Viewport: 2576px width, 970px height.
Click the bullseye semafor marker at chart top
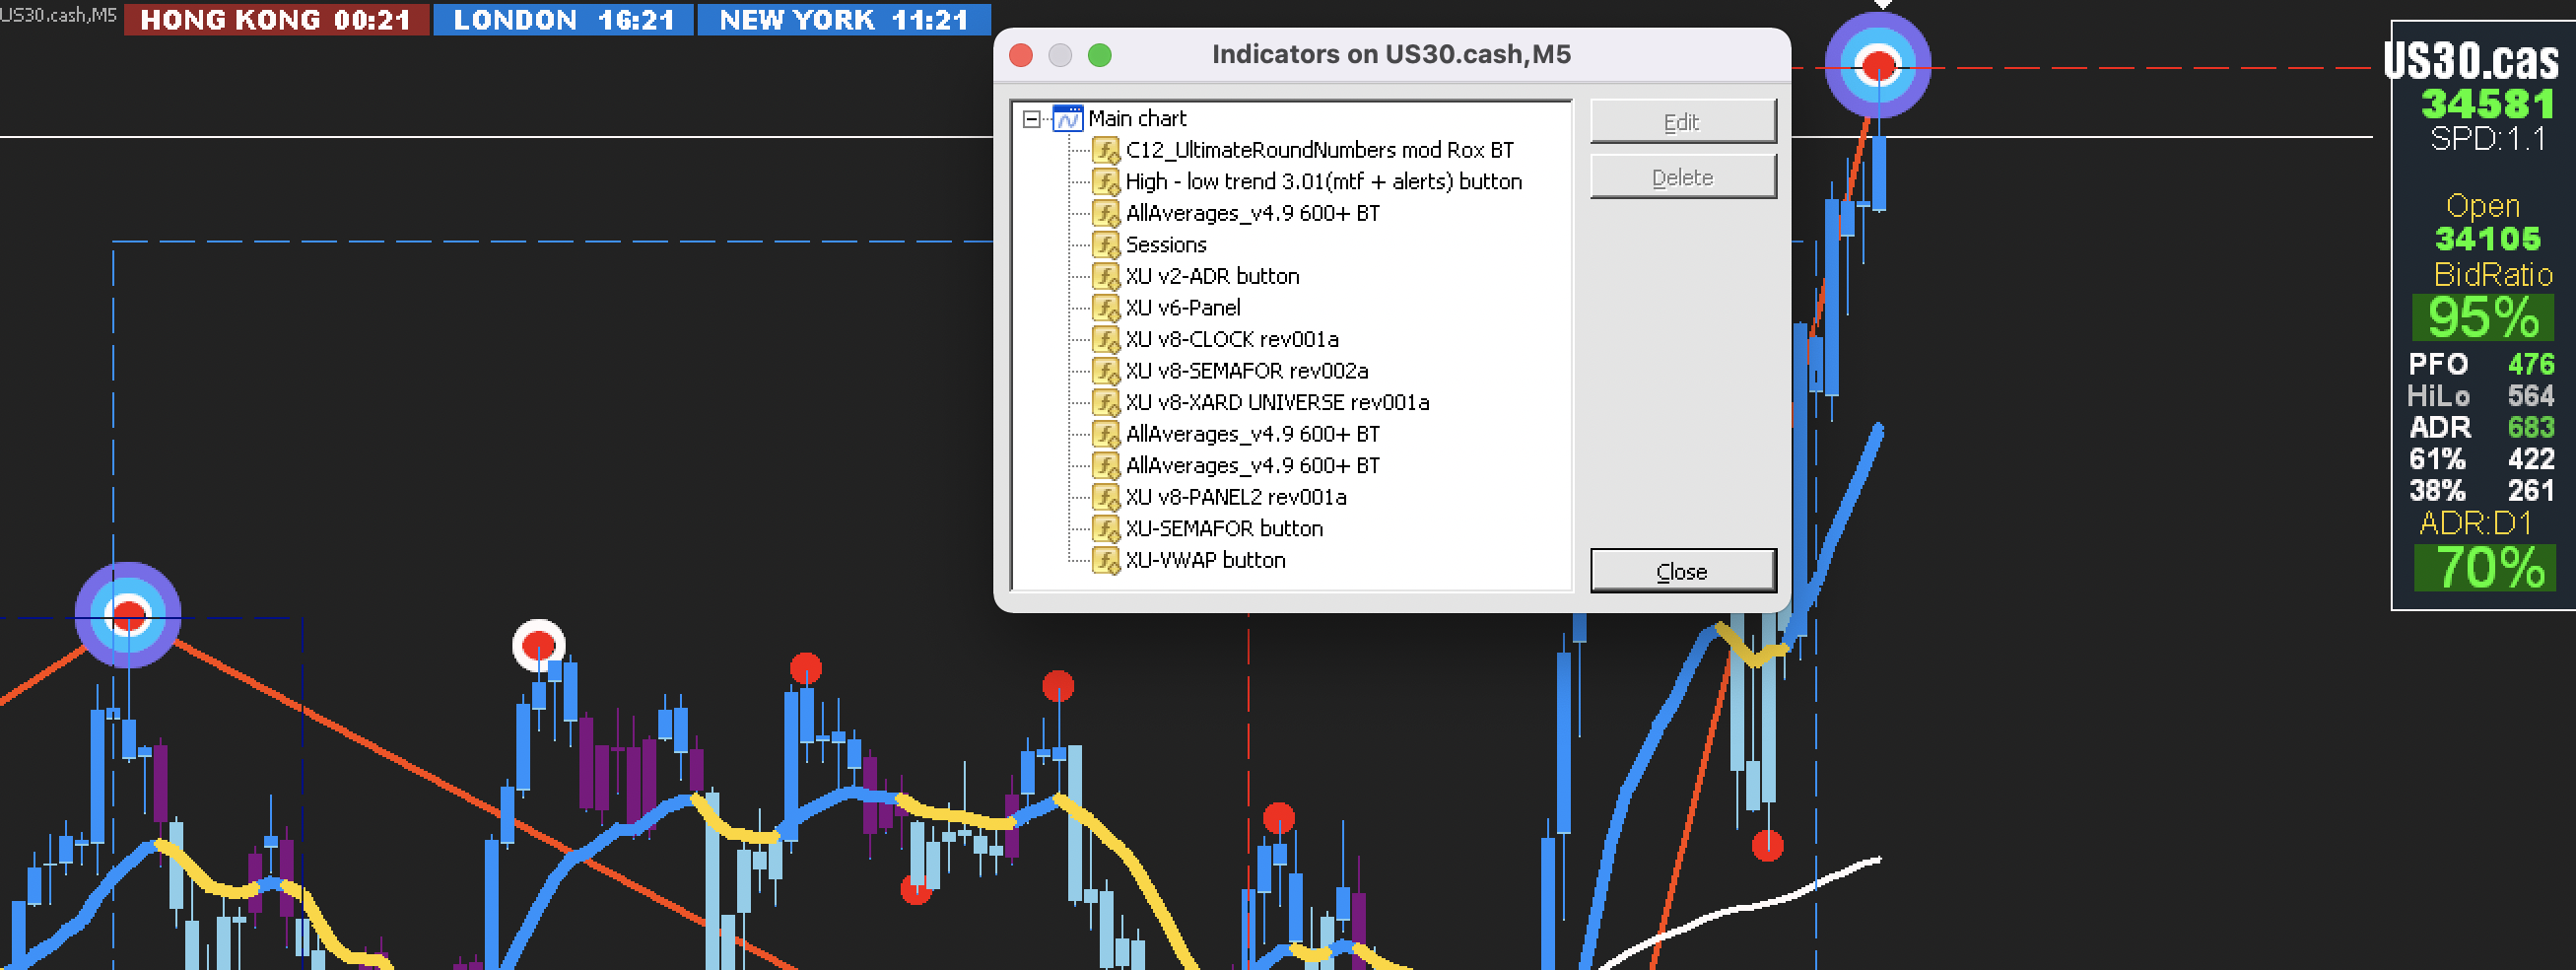1878,66
